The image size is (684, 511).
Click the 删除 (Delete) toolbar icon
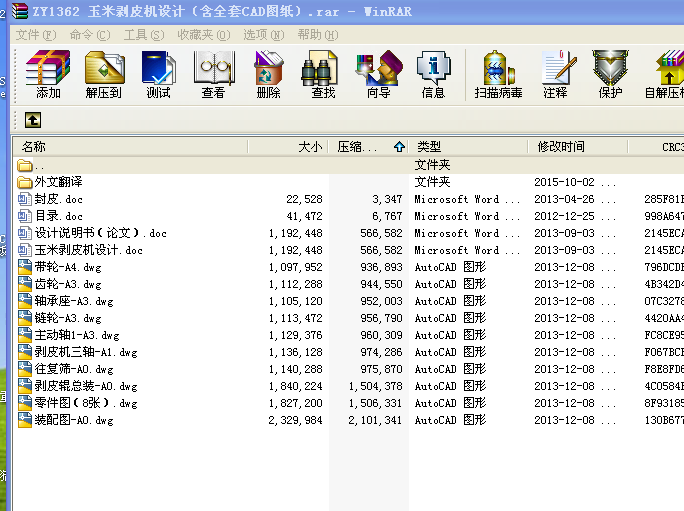268,74
